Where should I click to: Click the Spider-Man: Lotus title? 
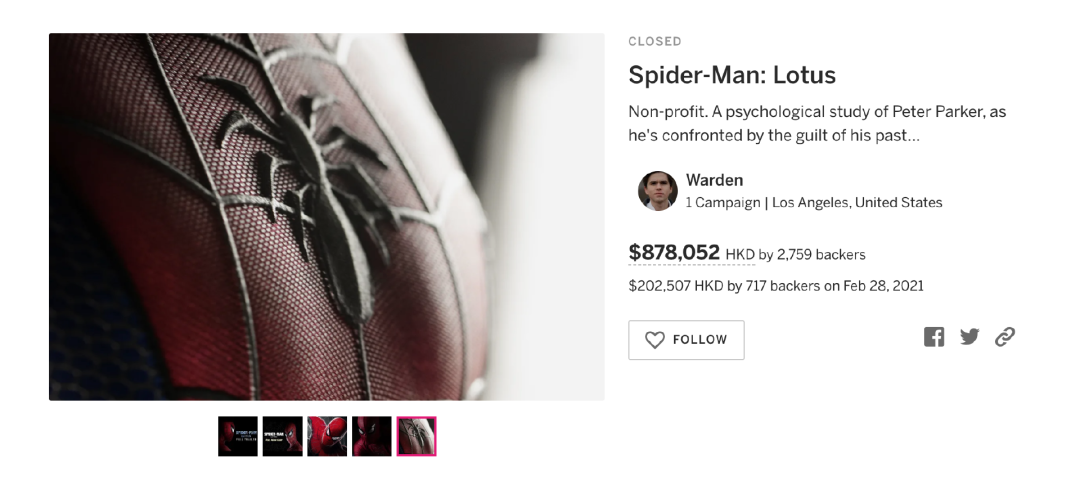coord(731,75)
